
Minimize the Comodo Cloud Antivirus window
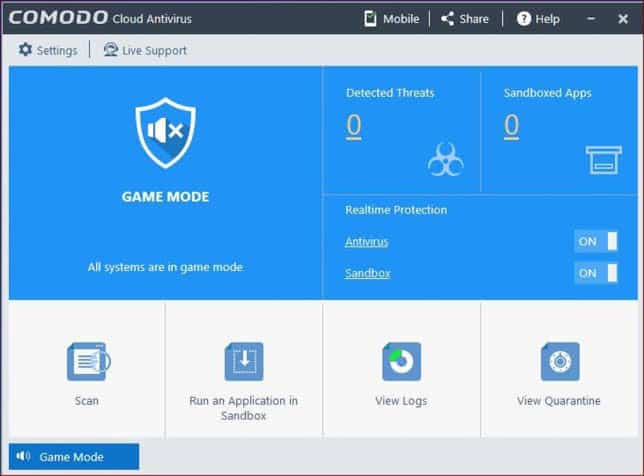(591, 19)
